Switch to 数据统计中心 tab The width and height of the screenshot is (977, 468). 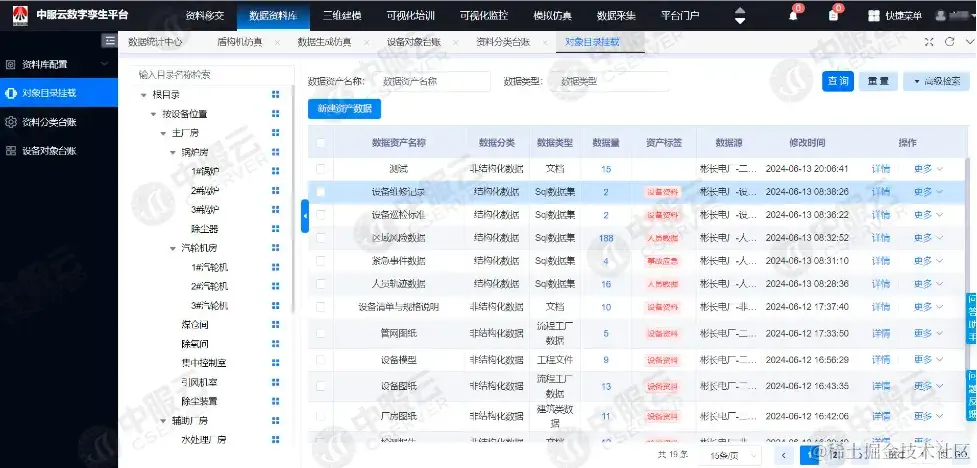(x=155, y=42)
